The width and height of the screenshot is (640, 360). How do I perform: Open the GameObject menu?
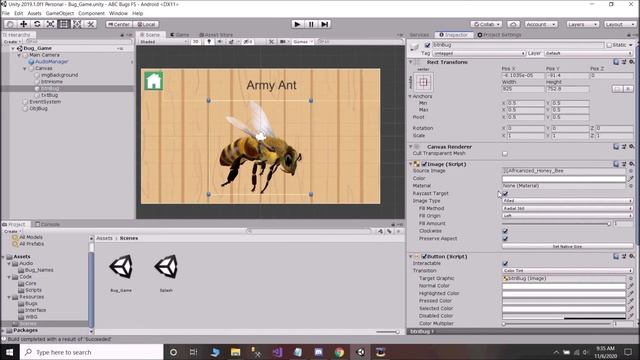(60, 13)
